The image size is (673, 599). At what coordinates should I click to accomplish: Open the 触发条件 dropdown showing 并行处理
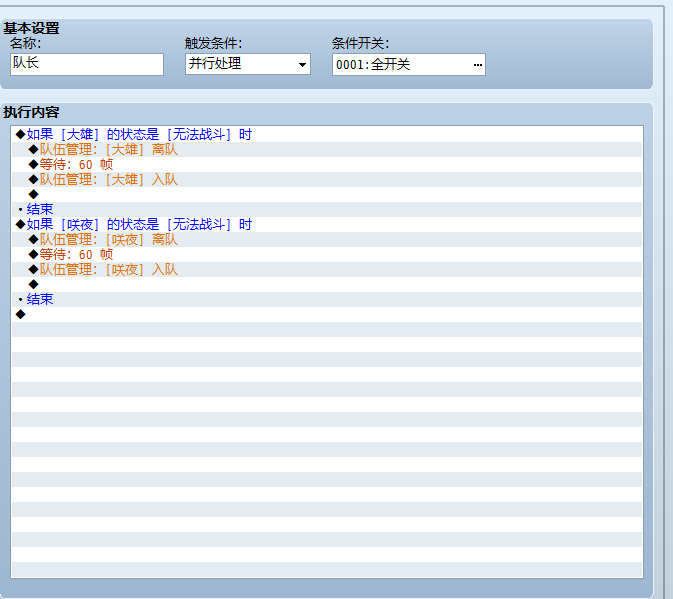(248, 64)
